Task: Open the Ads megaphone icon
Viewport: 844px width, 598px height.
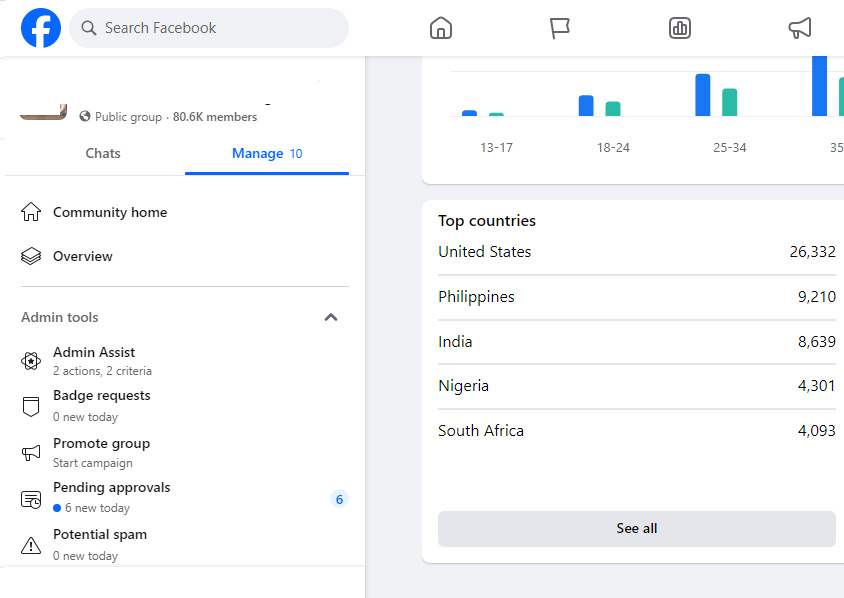Action: (x=800, y=28)
